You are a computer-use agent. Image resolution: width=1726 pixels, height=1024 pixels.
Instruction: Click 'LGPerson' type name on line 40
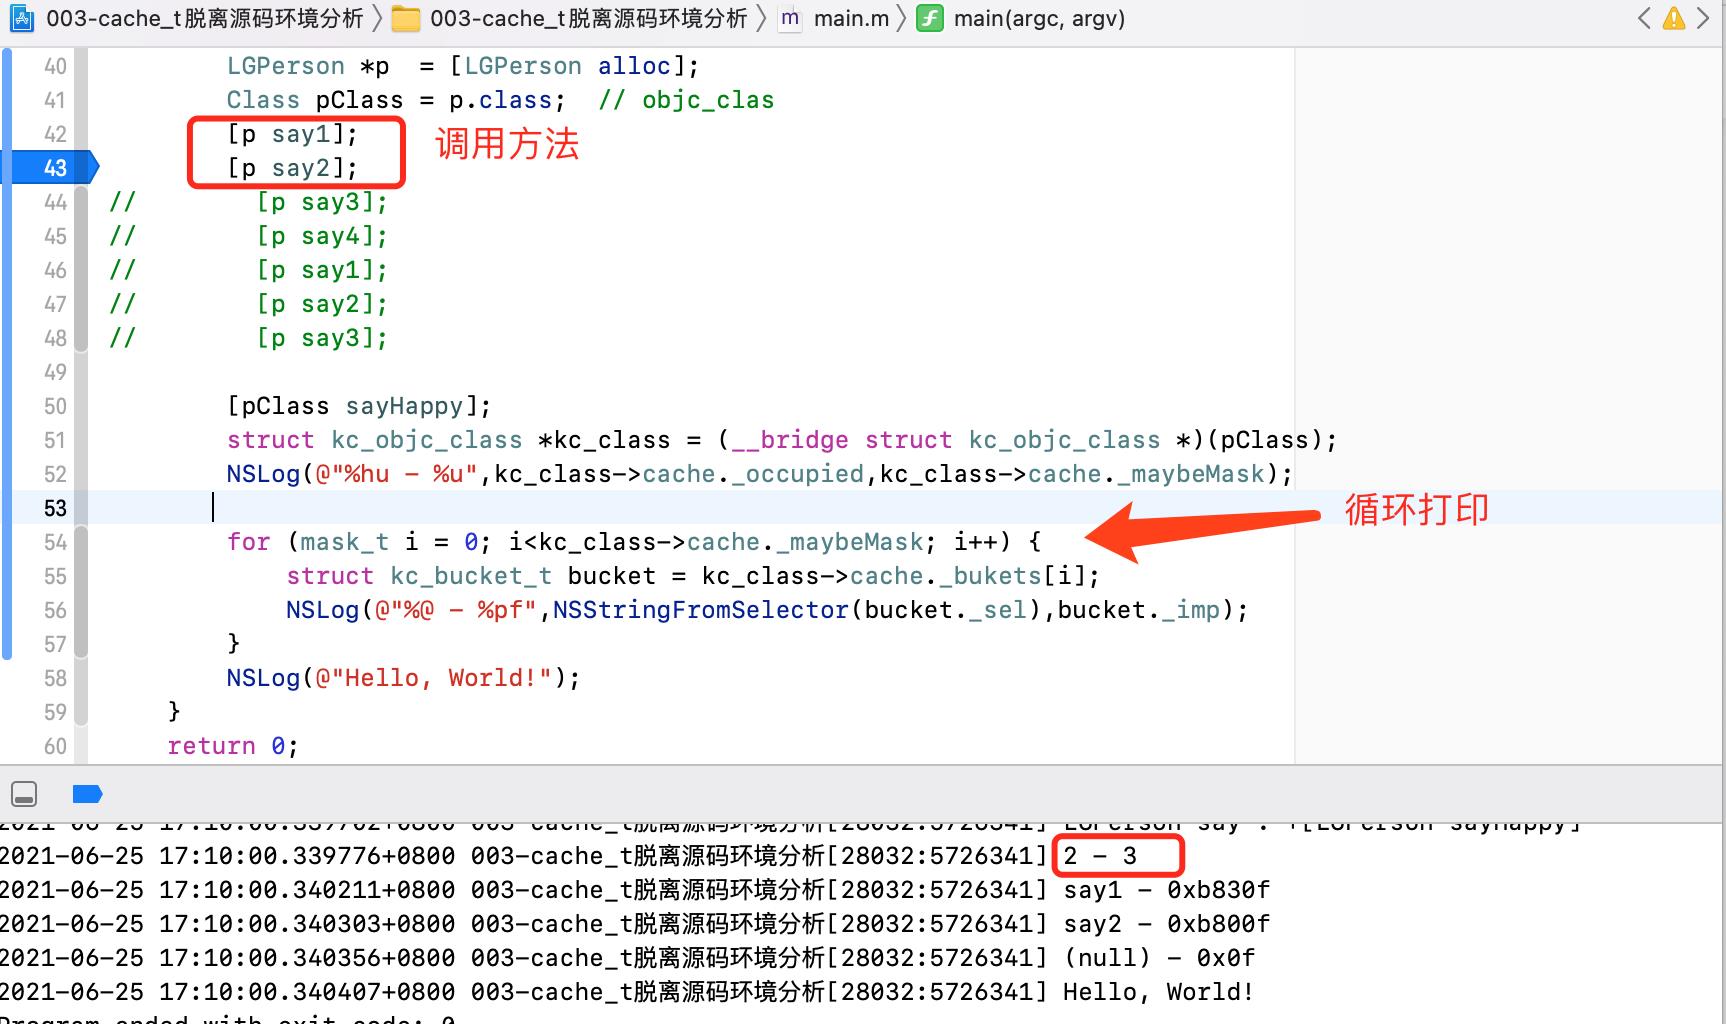[x=286, y=66]
